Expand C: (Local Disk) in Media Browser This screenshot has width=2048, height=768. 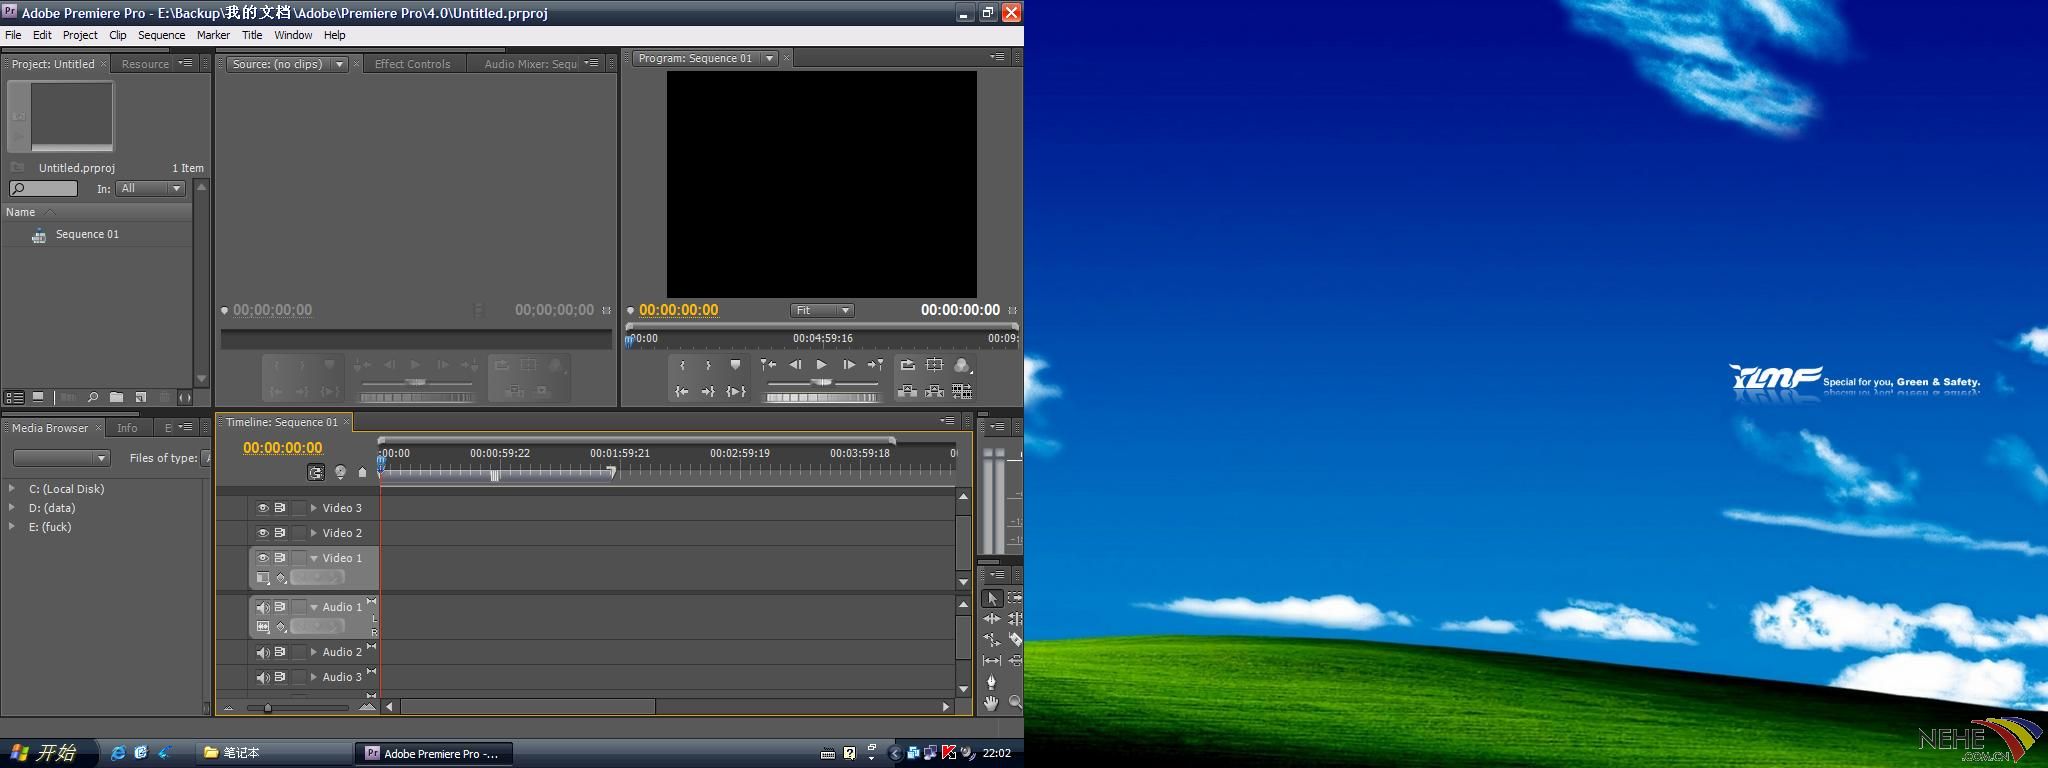pyautogui.click(x=11, y=489)
